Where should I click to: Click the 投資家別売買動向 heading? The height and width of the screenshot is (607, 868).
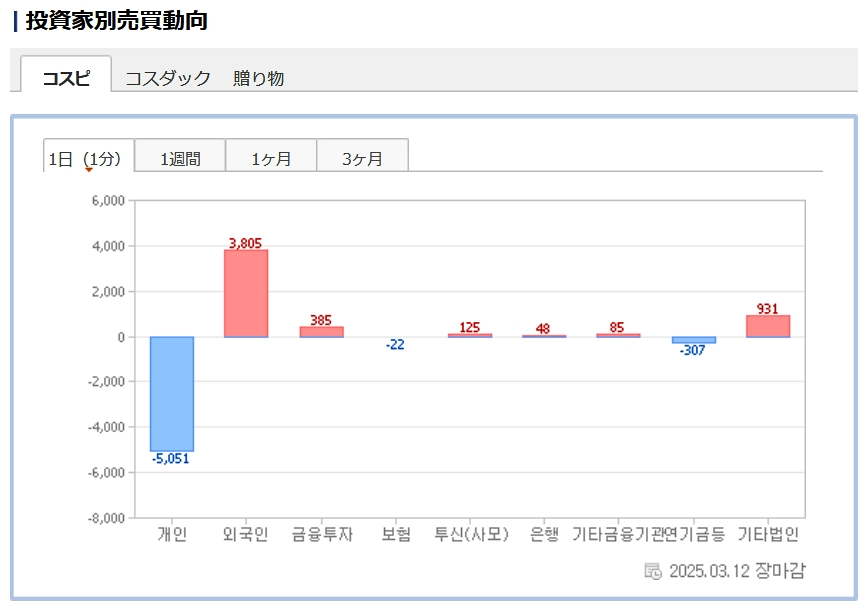(x=116, y=20)
